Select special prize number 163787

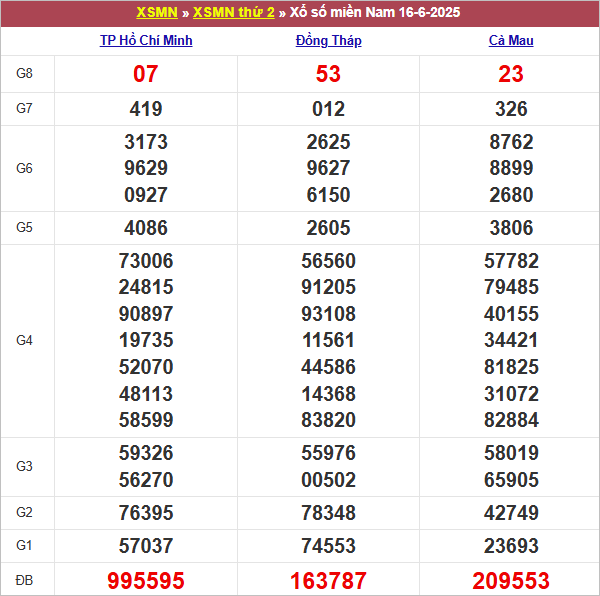tap(328, 581)
